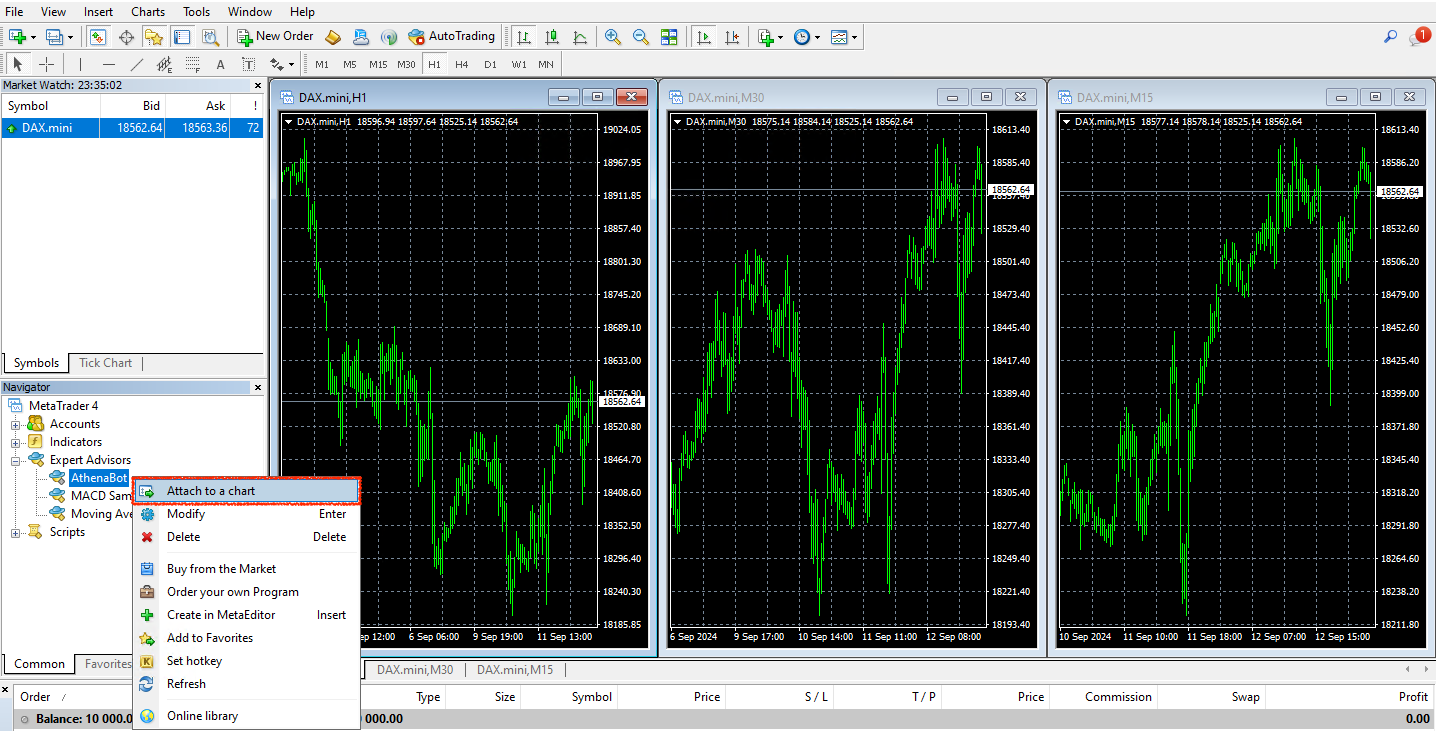Select the D1 timeframe
This screenshot has height=731, width=1436.
[490, 64]
